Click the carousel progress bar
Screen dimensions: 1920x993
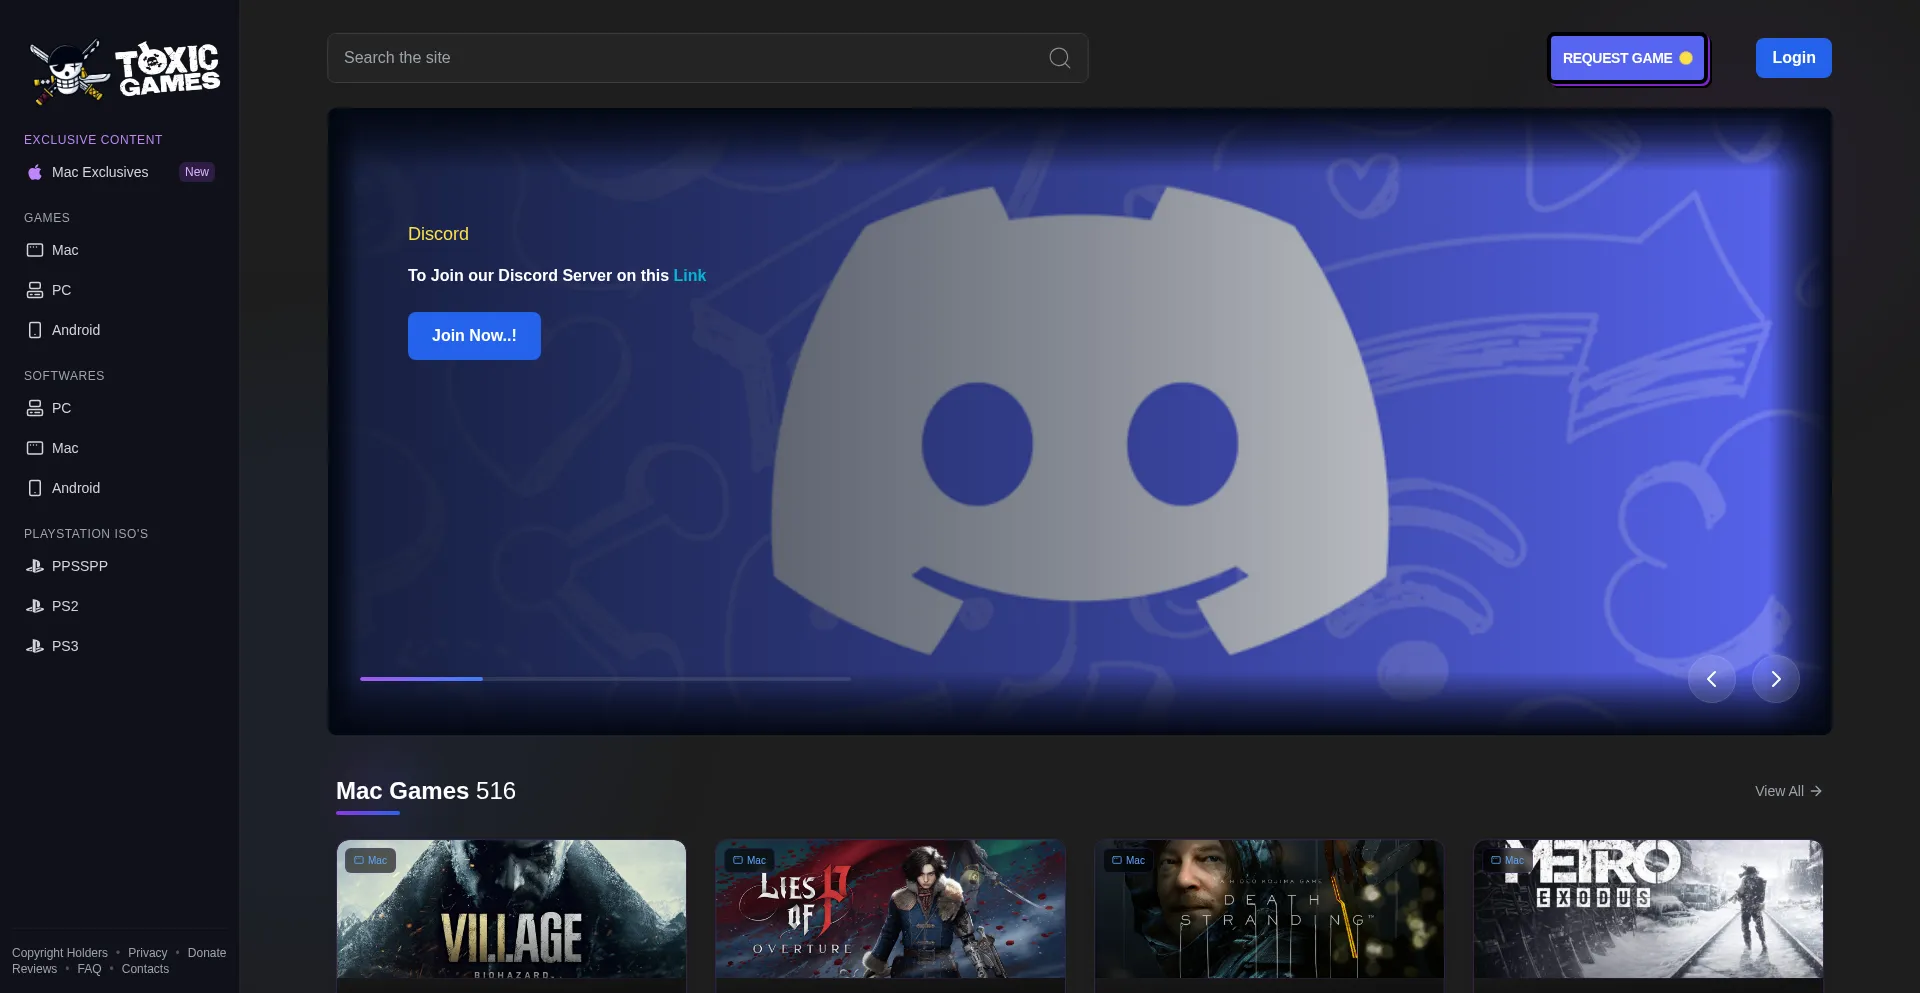(605, 679)
